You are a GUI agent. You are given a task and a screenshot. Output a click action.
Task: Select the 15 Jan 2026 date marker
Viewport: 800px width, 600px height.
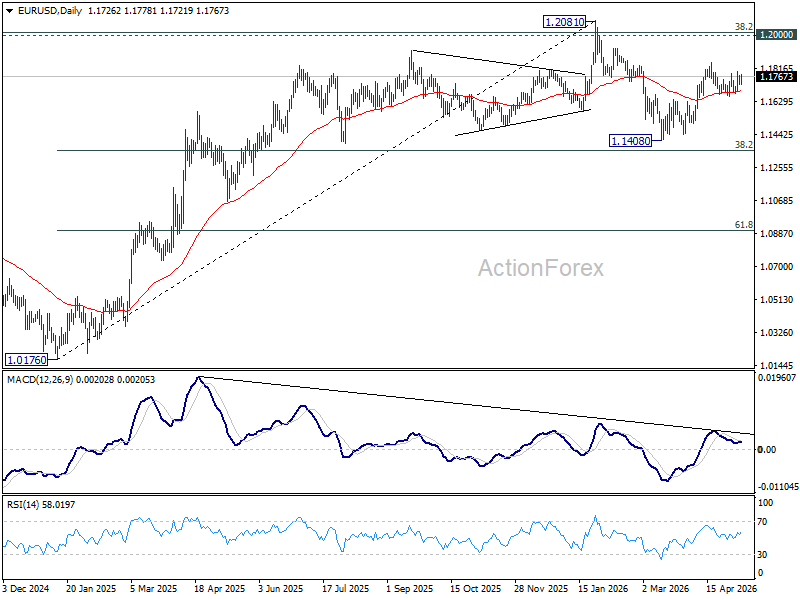click(x=604, y=588)
